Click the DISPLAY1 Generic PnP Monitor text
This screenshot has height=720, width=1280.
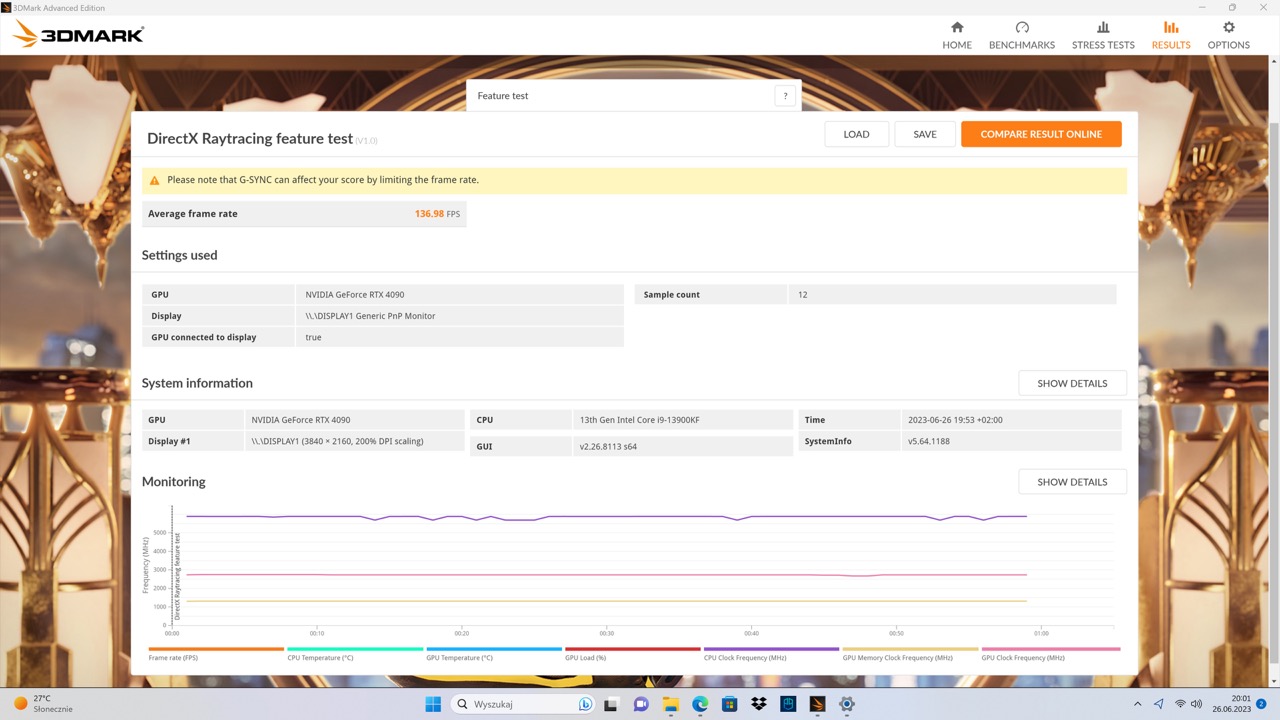[370, 316]
